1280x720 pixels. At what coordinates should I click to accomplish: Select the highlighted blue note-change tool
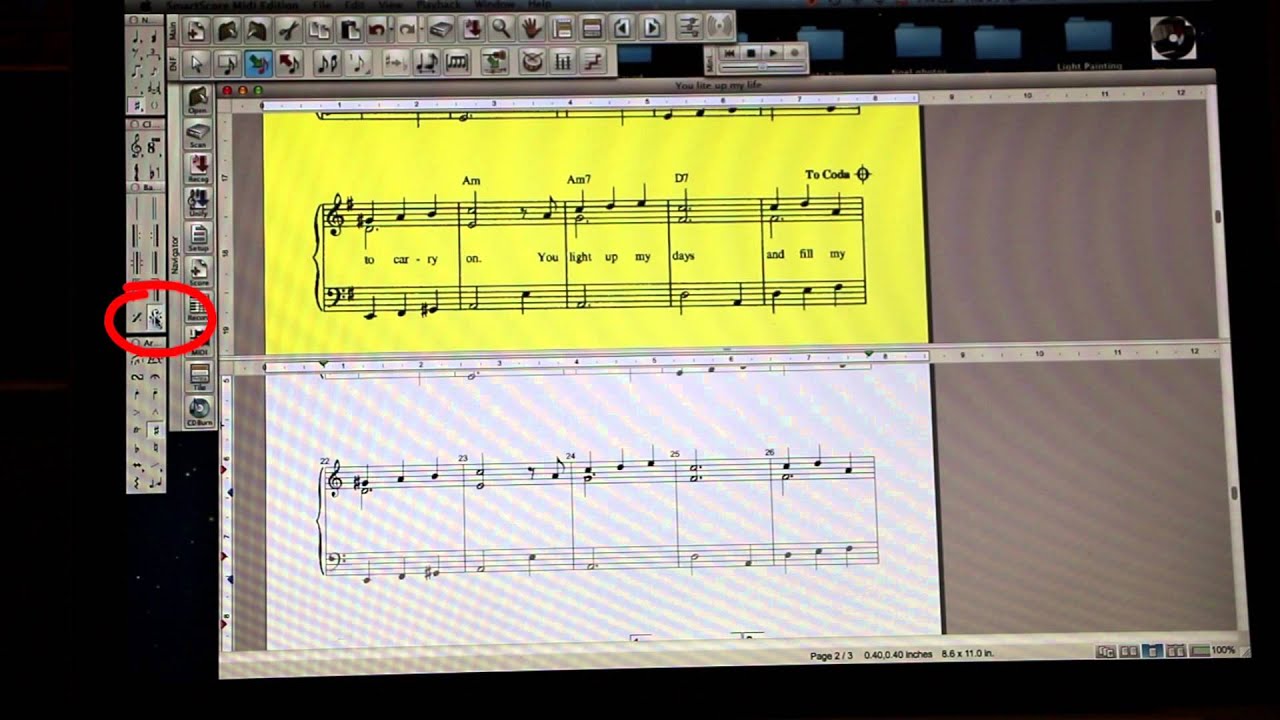pos(258,63)
